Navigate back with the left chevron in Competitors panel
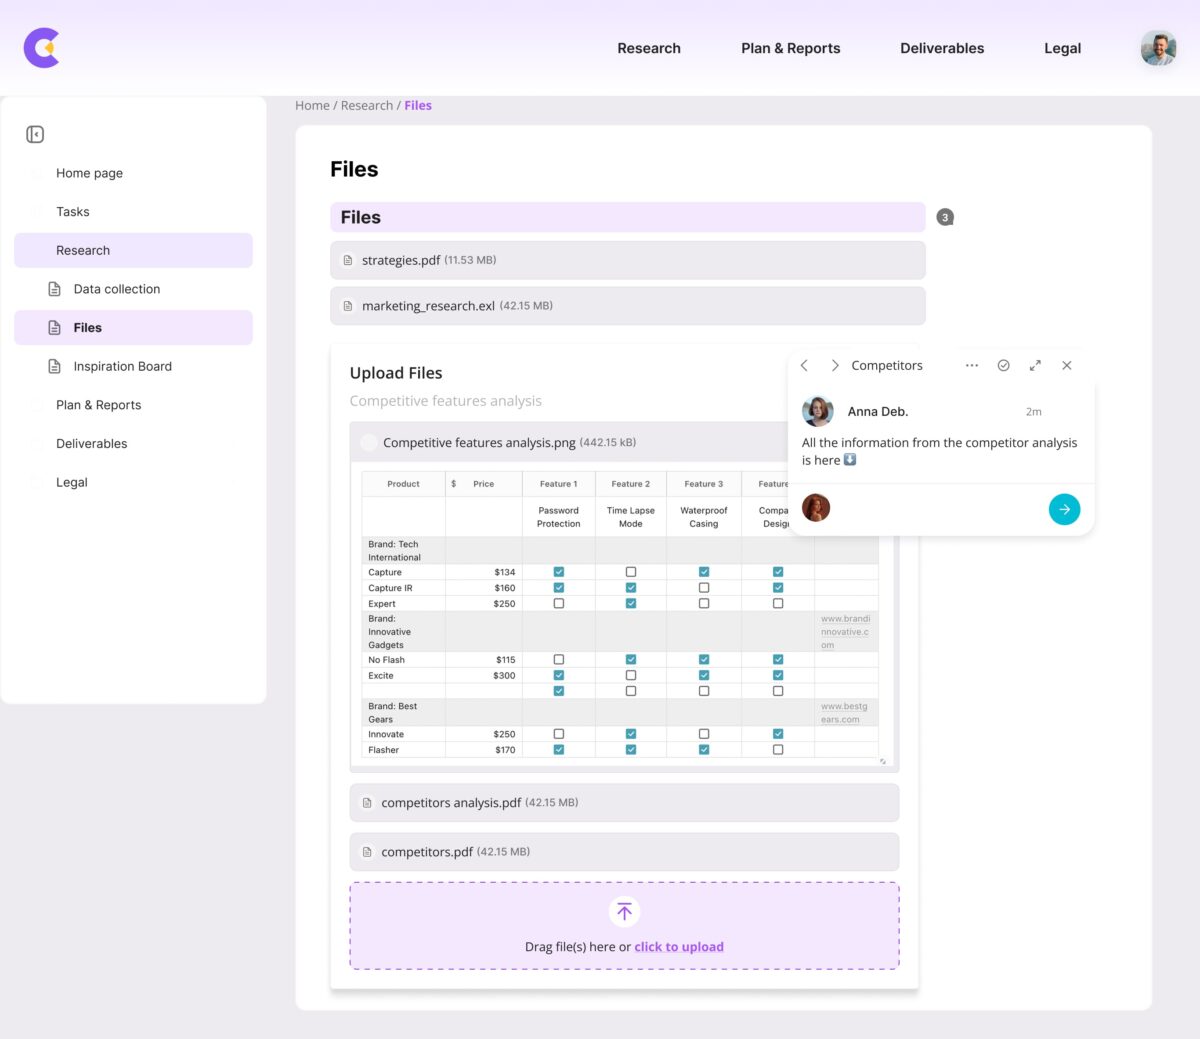Viewport: 1200px width, 1039px height. (804, 365)
